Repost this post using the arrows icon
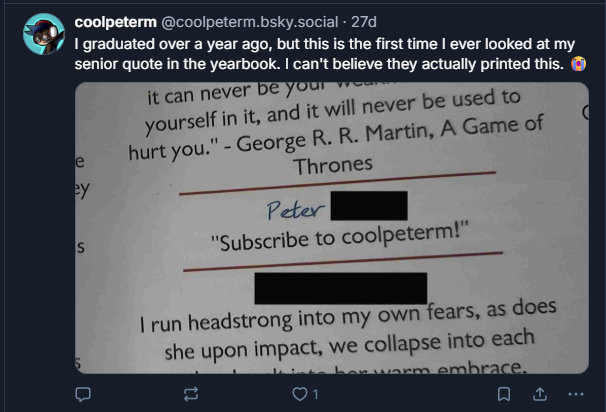606x412 pixels. tap(191, 395)
